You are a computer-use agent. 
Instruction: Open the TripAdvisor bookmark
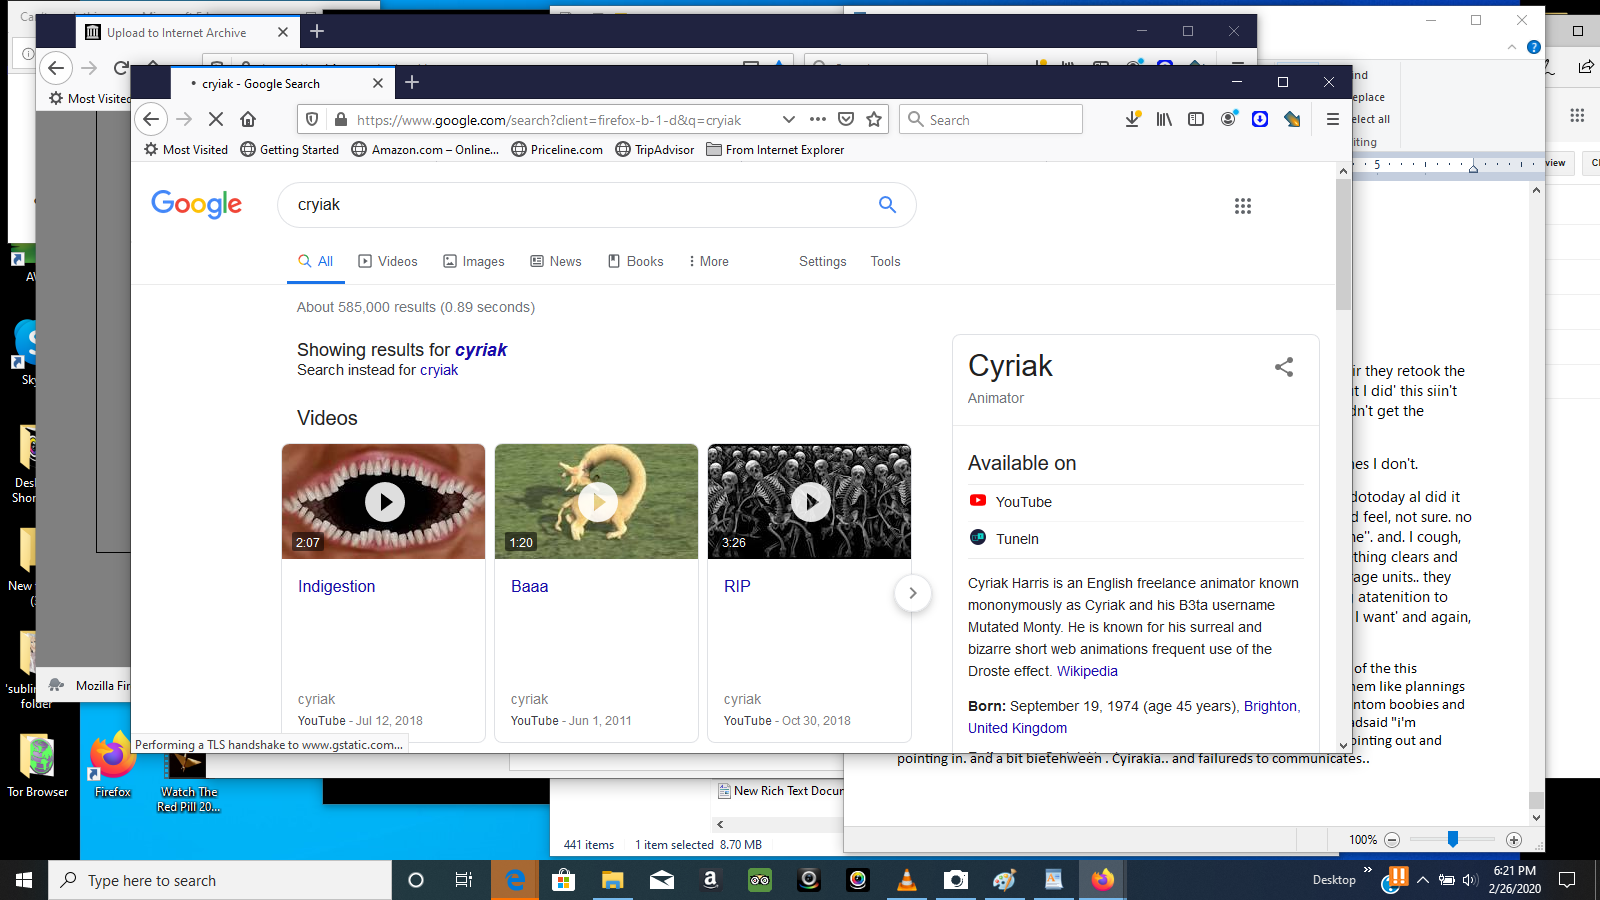655,150
